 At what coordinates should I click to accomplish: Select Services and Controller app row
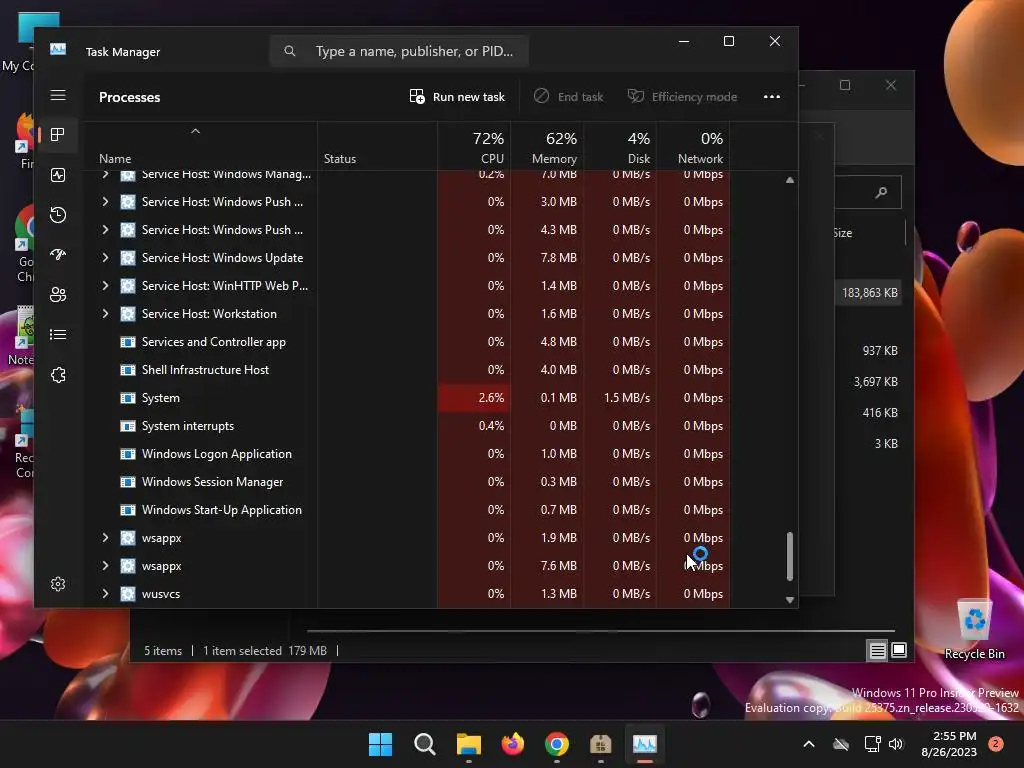(406, 342)
